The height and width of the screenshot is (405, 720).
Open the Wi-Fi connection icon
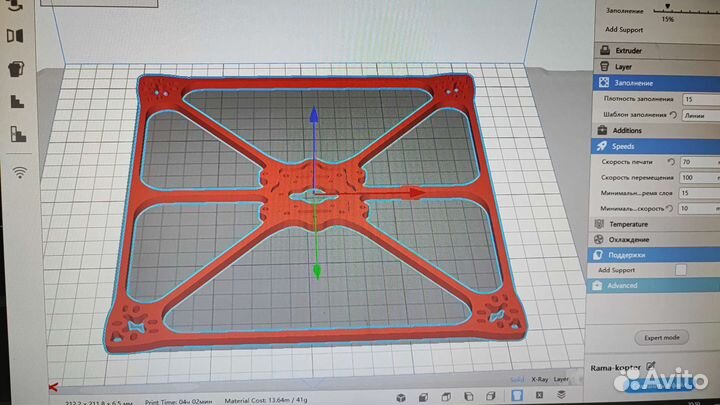pyautogui.click(x=19, y=173)
